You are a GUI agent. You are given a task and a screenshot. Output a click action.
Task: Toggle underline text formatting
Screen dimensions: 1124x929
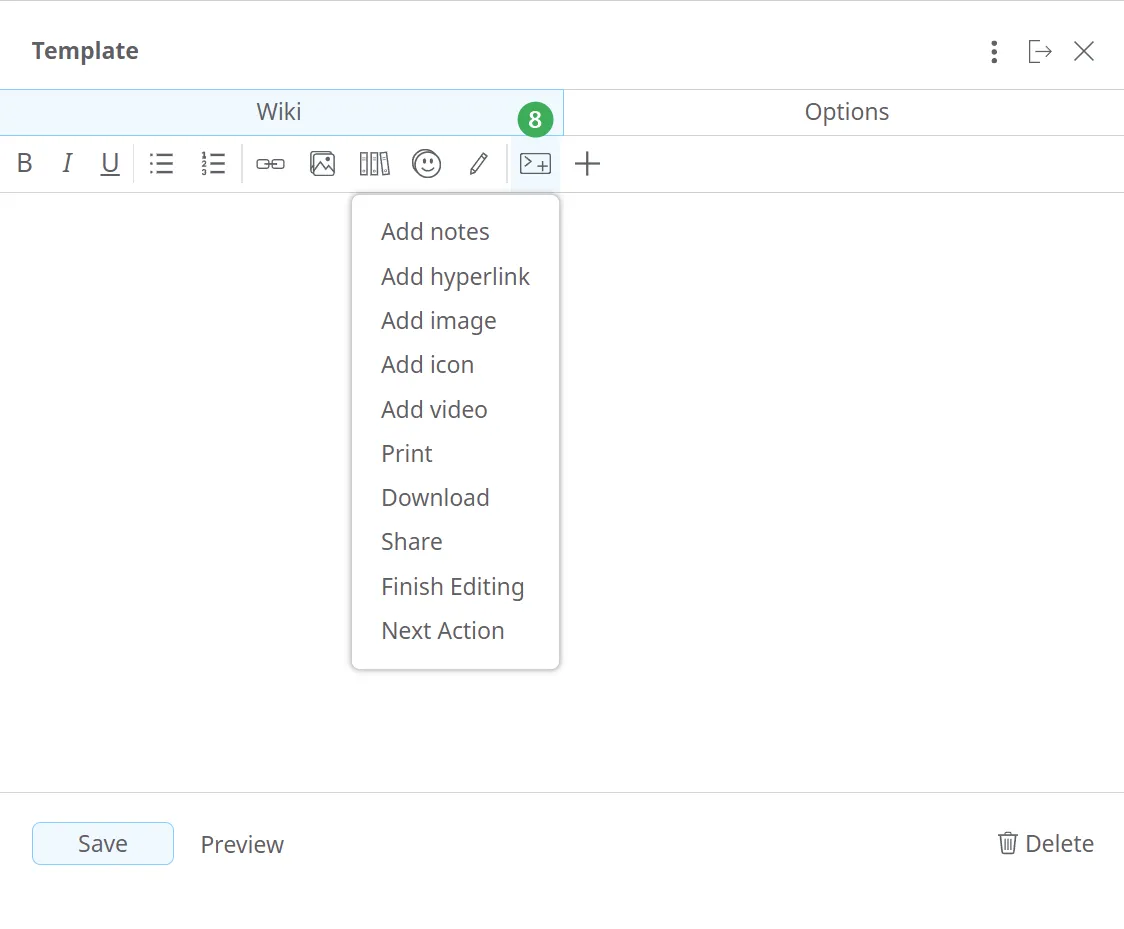pos(110,164)
